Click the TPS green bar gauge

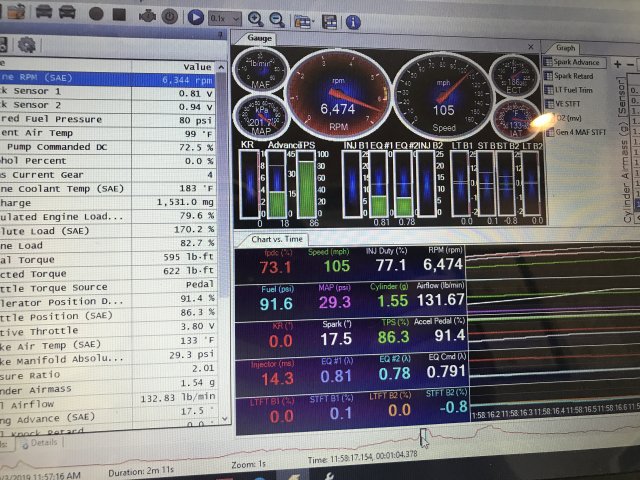click(x=307, y=184)
